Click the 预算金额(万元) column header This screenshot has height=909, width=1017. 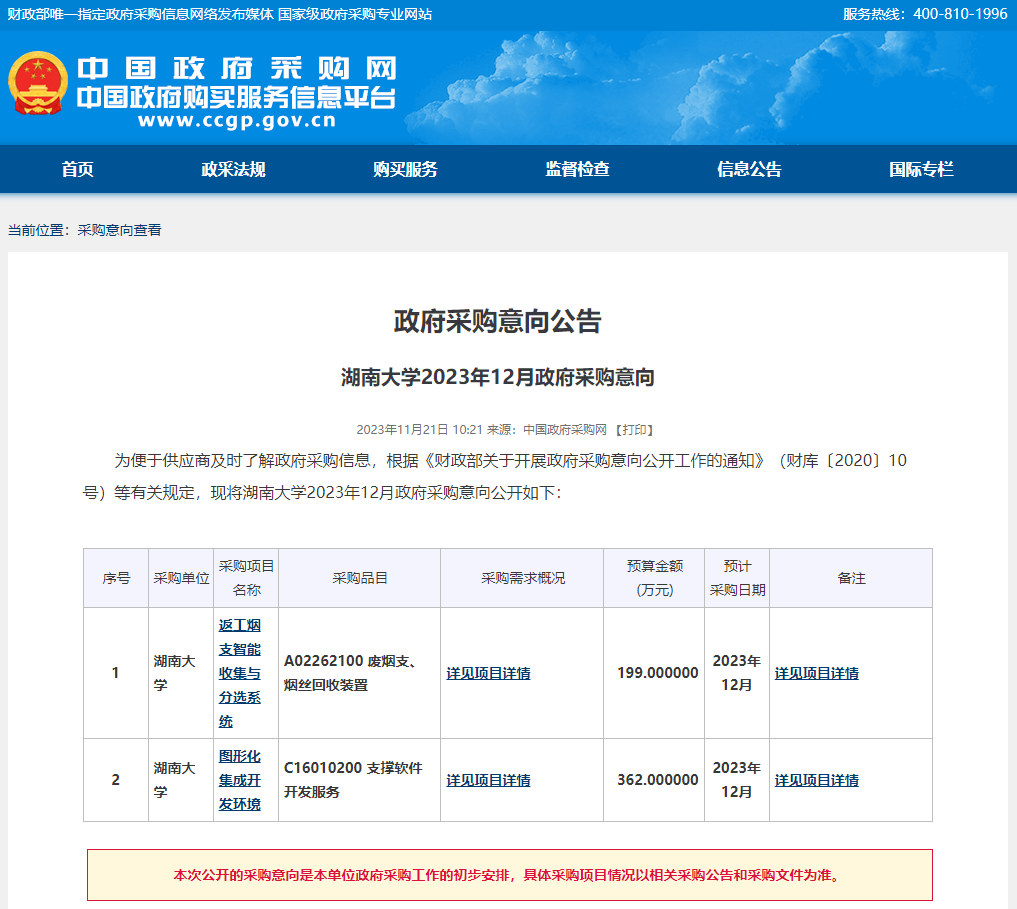(x=654, y=578)
